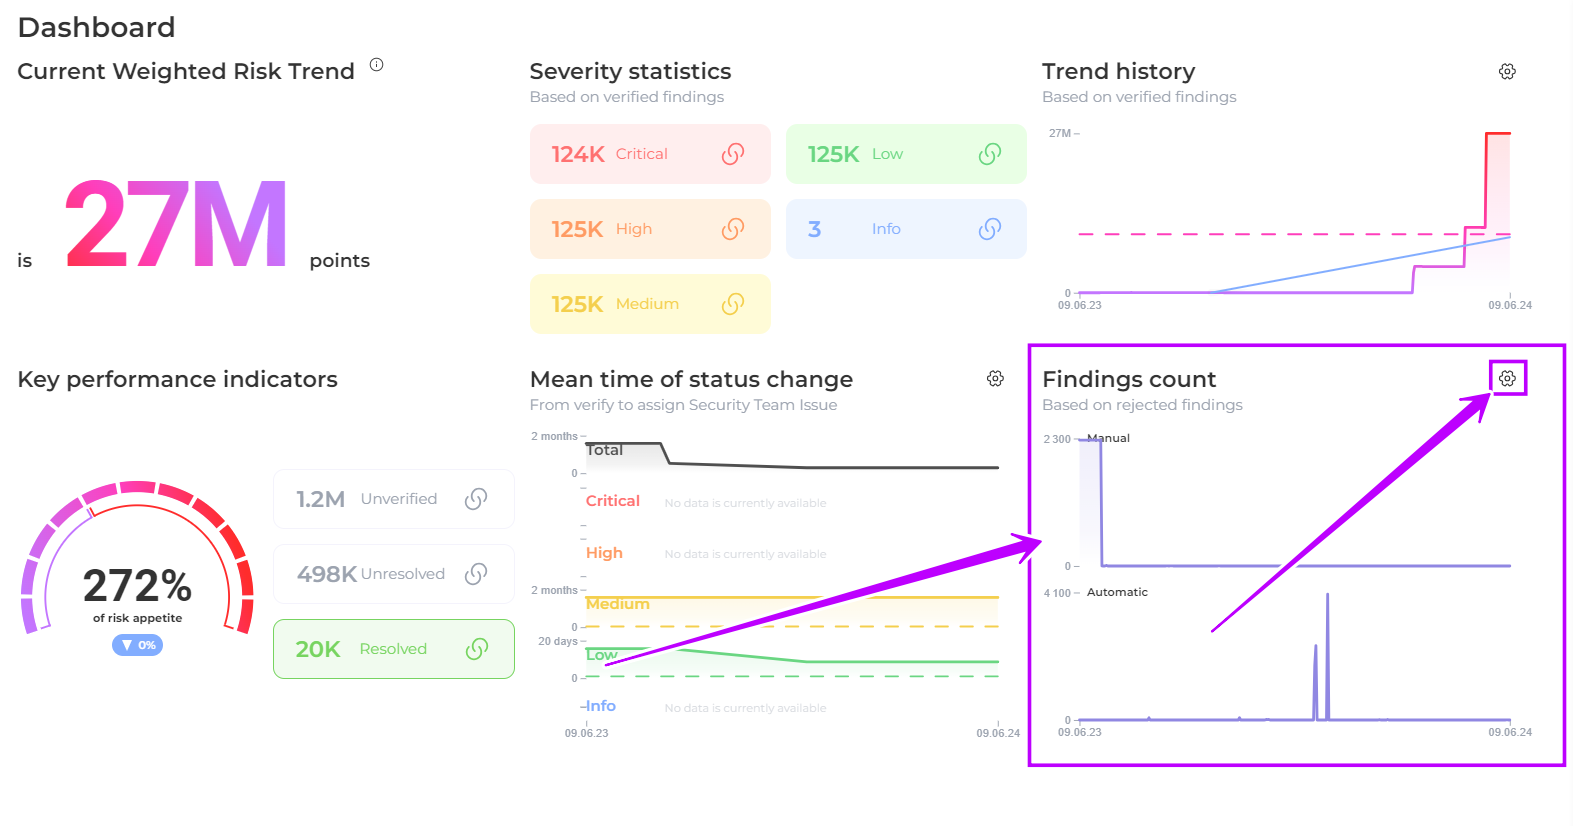Viewport: 1573px width, 826px height.
Task: Click the link icon on Critical card
Action: pyautogui.click(x=733, y=154)
